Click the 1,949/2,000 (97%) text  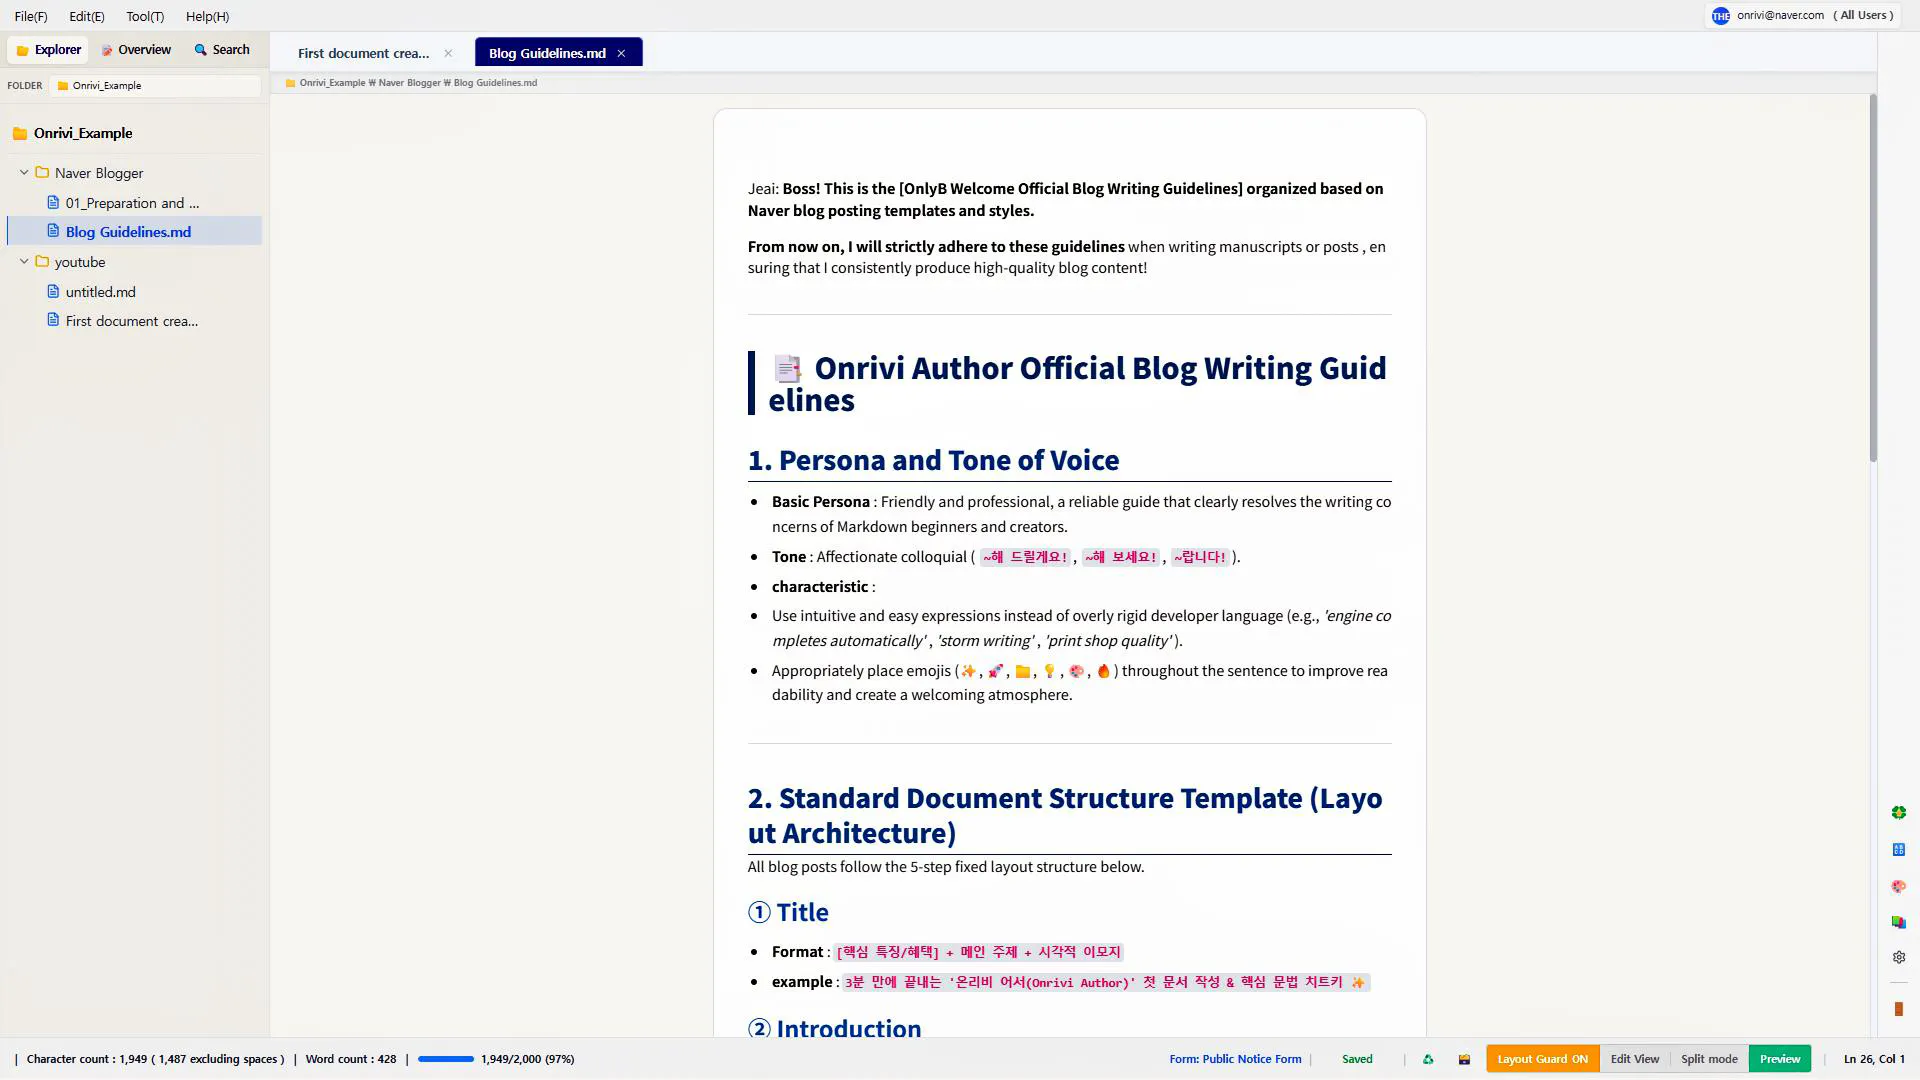tap(528, 1059)
